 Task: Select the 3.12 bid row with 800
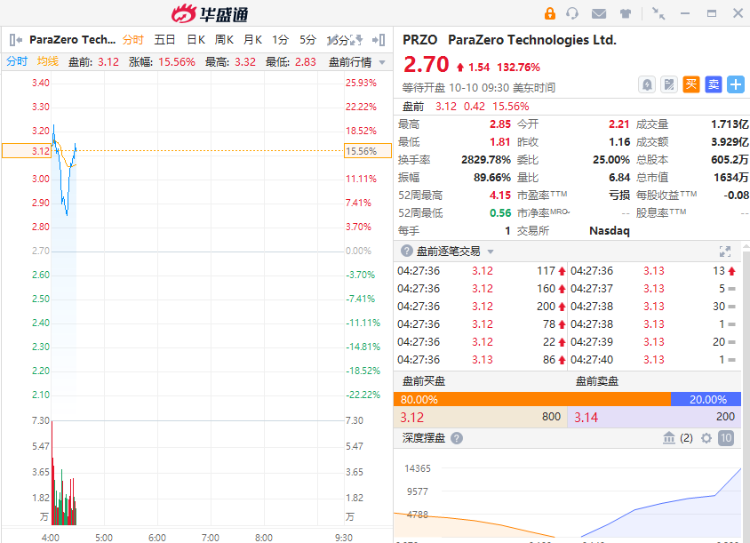pyautogui.click(x=480, y=417)
